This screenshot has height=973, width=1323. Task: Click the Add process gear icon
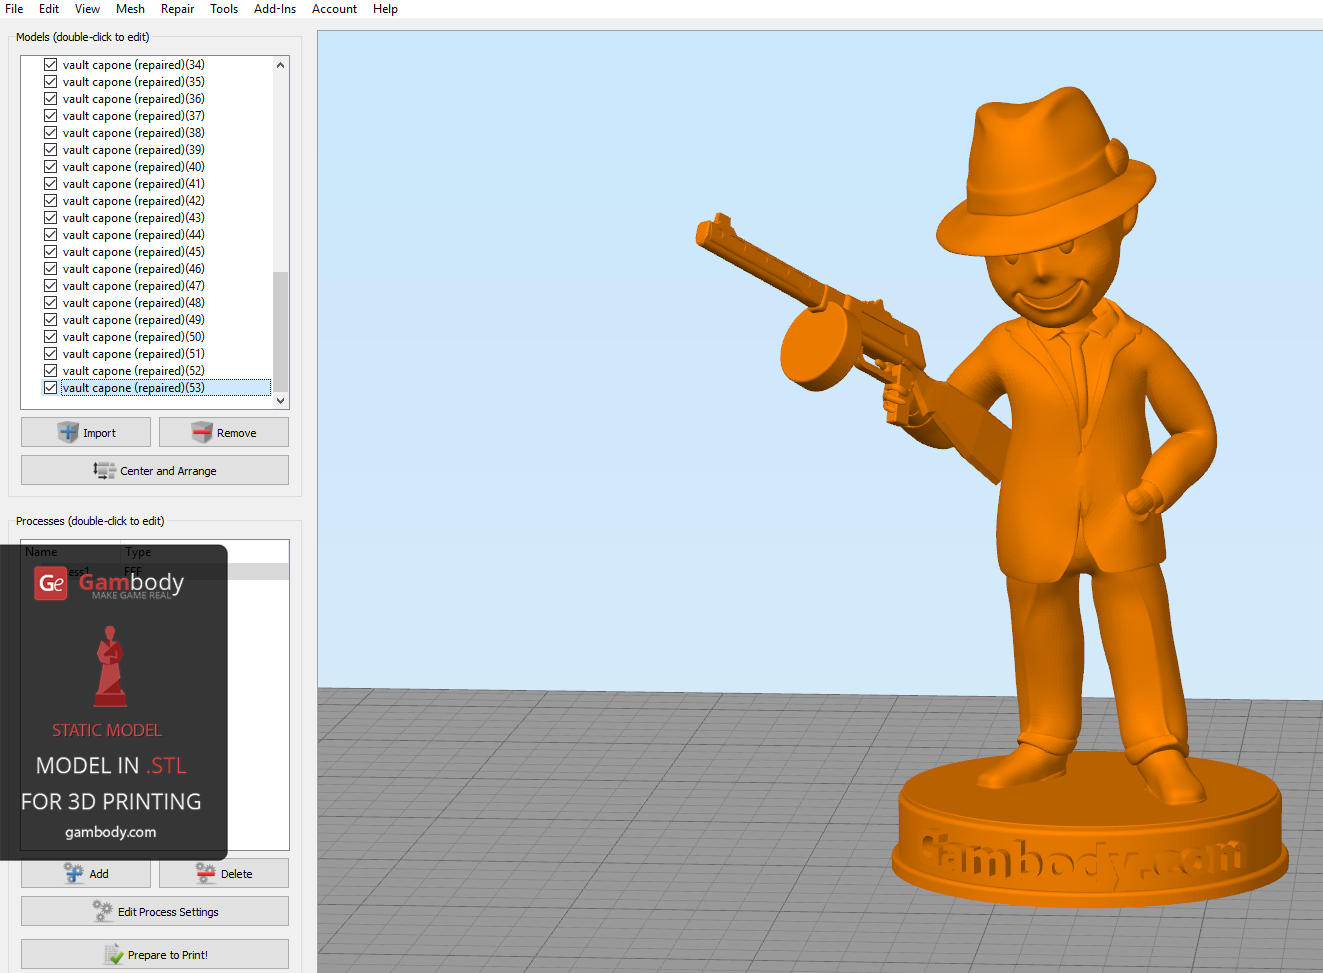click(x=74, y=873)
